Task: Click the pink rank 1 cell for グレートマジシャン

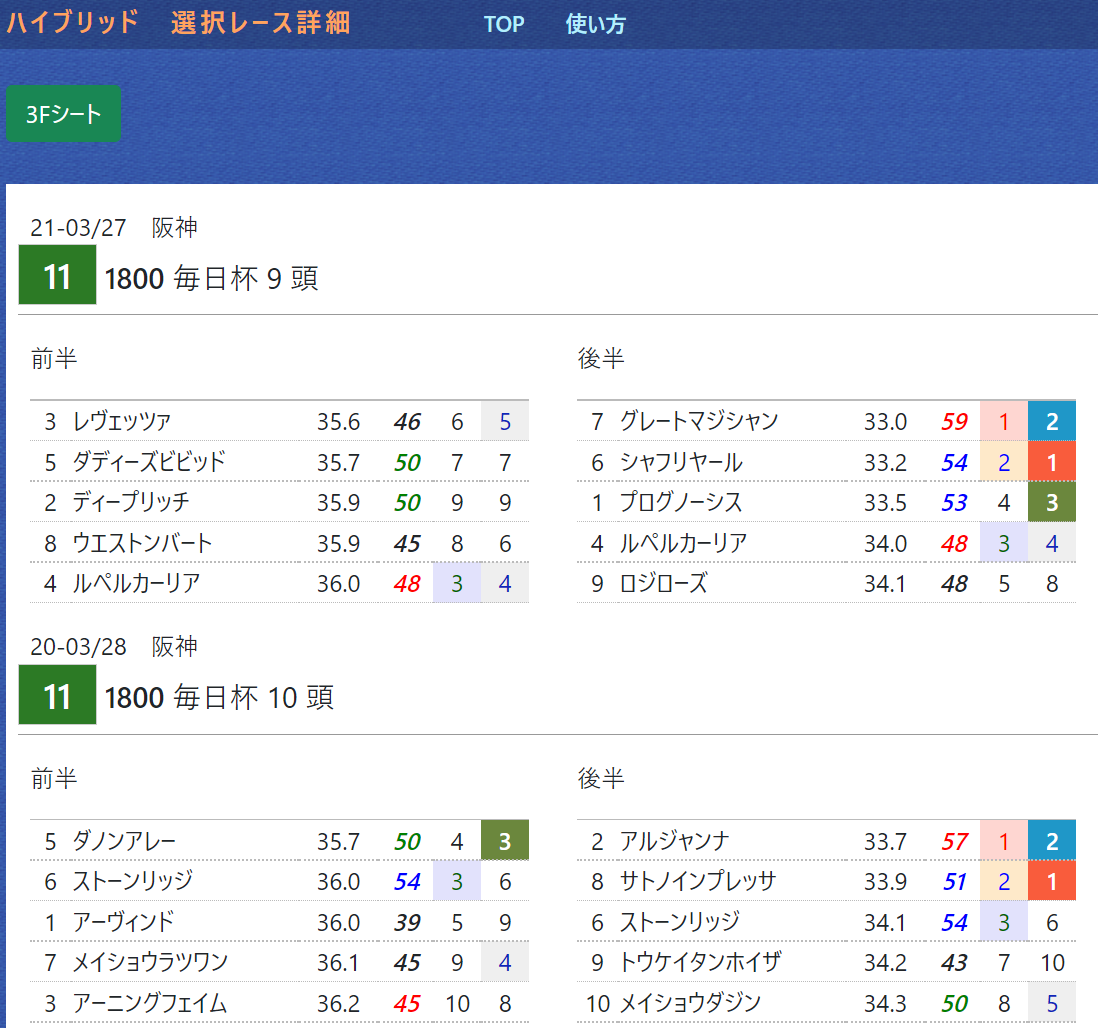Action: (x=1003, y=422)
